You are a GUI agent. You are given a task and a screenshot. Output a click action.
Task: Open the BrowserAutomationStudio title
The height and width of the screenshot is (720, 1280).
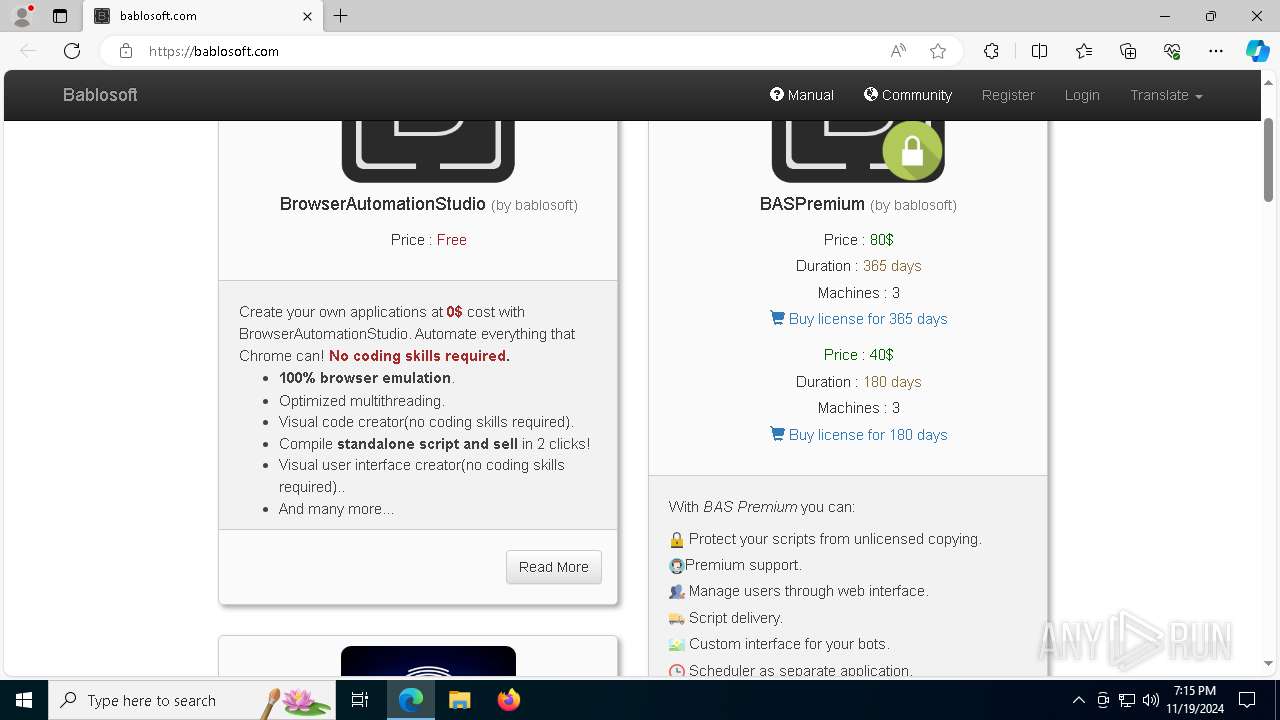(383, 204)
